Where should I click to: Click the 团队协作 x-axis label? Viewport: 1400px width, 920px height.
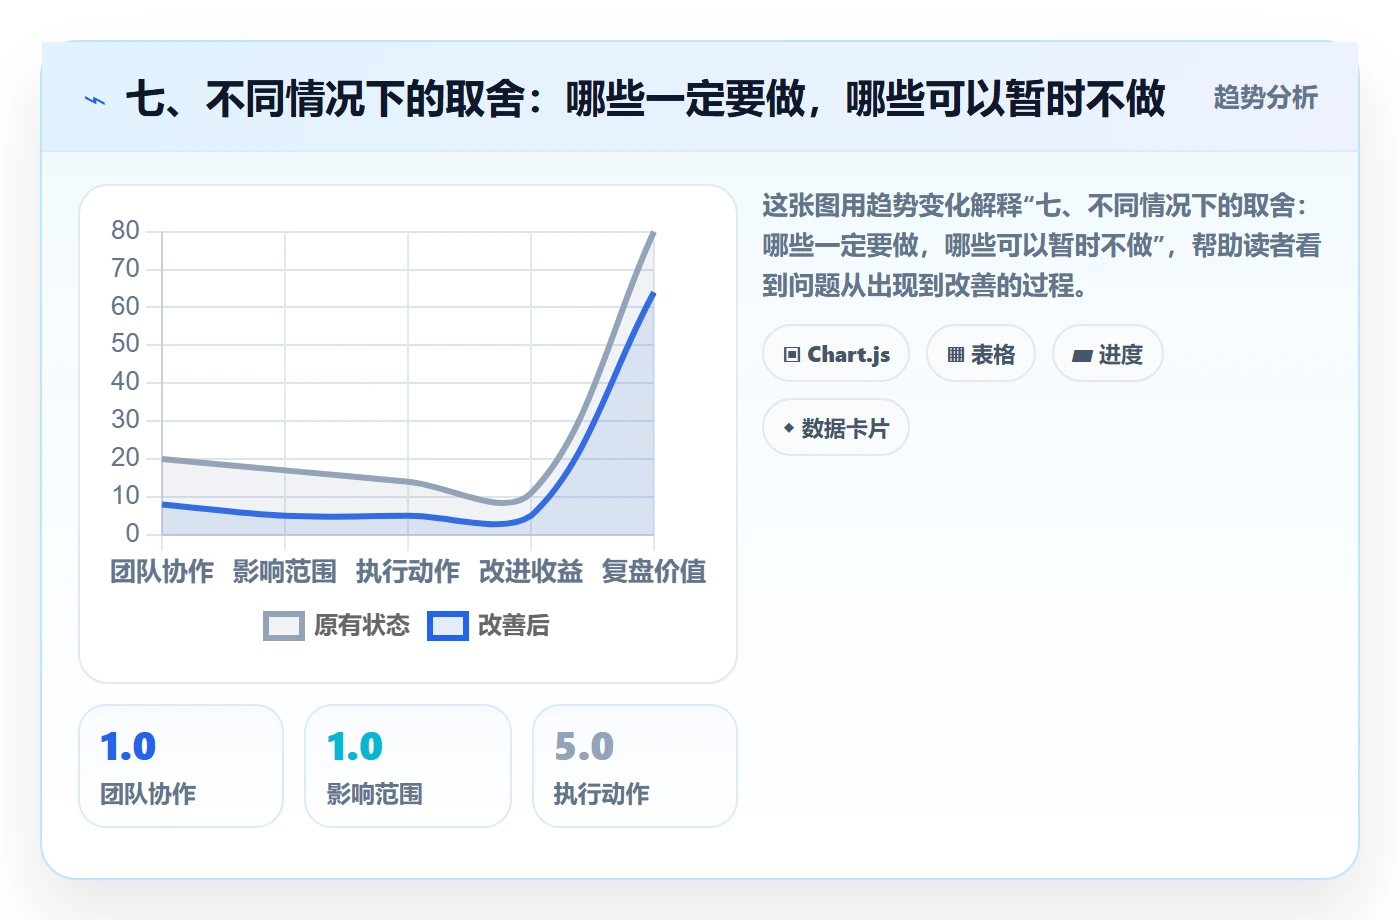click(x=162, y=572)
